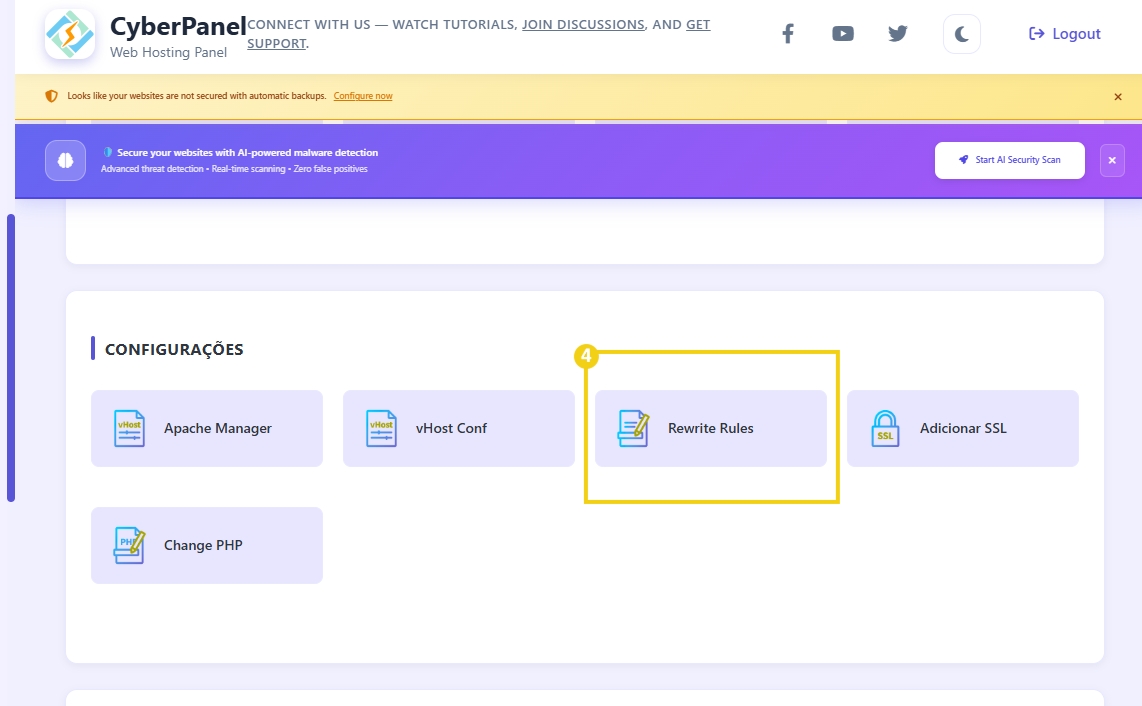
Task: Click the vHost Conf document icon
Action: tap(380, 428)
